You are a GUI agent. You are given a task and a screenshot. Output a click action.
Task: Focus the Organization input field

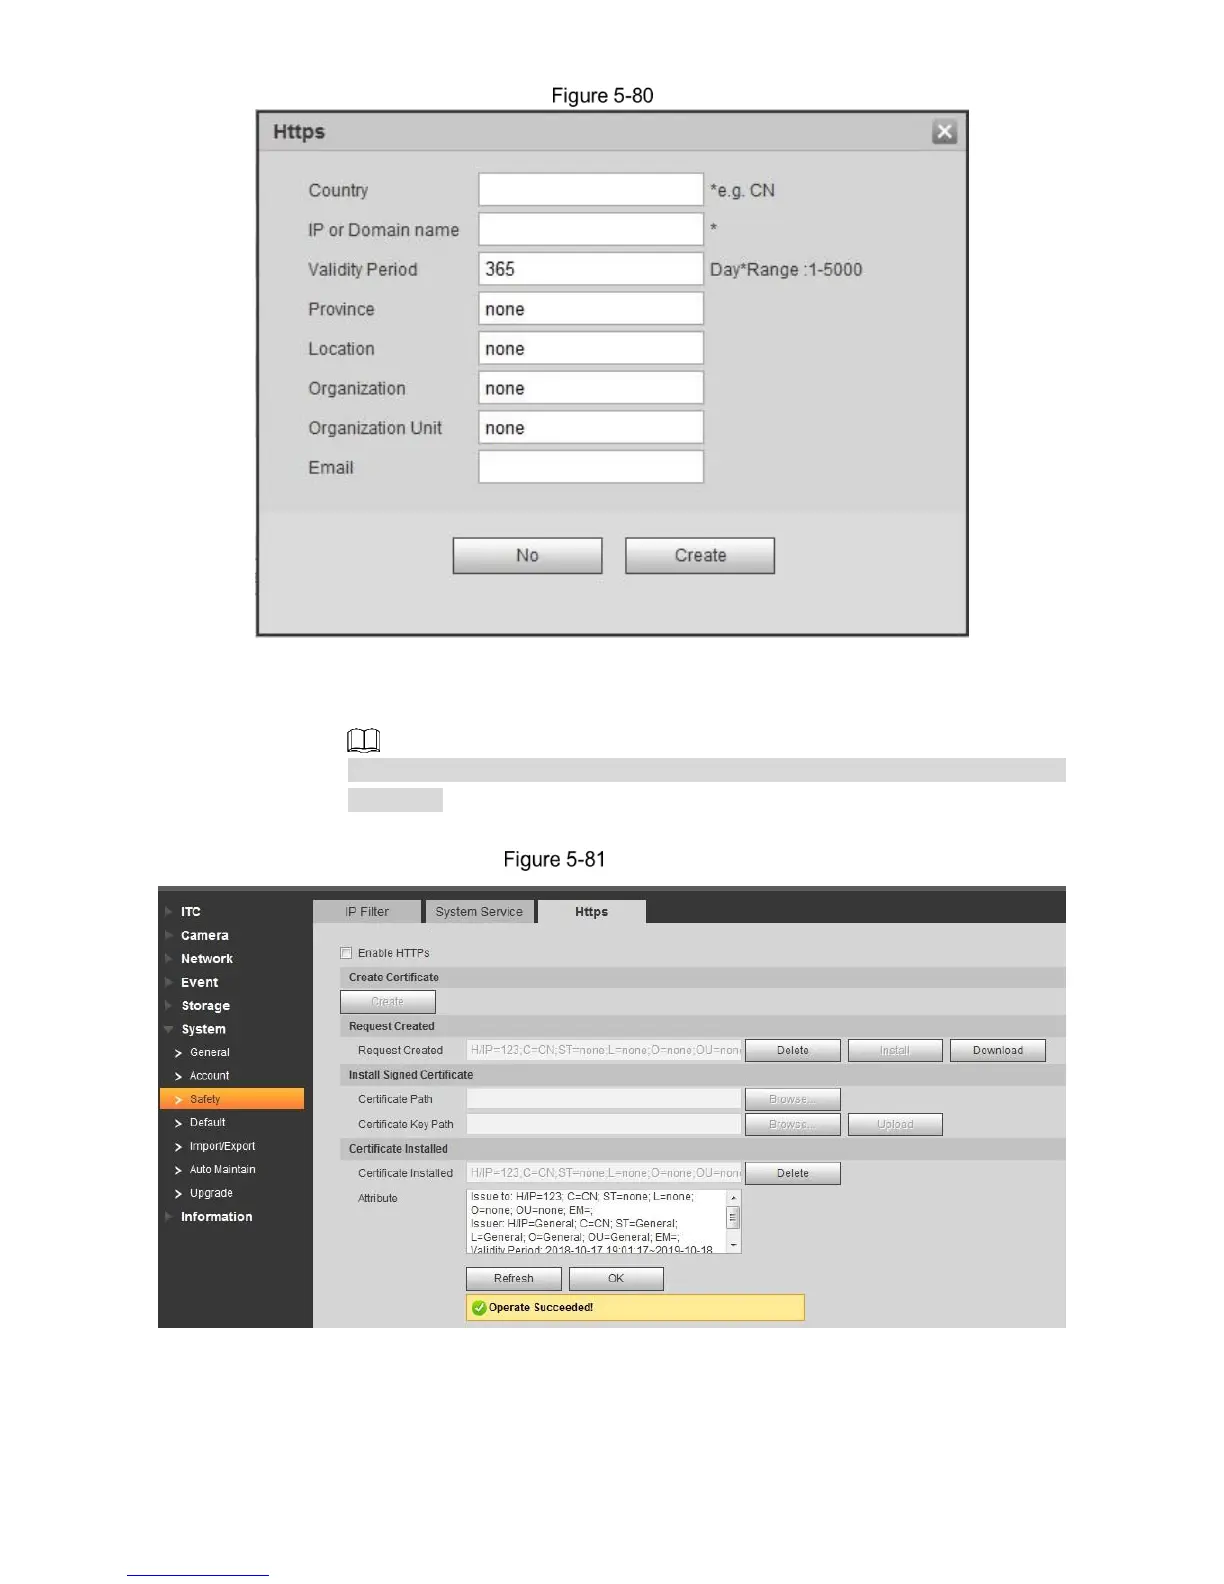point(591,388)
